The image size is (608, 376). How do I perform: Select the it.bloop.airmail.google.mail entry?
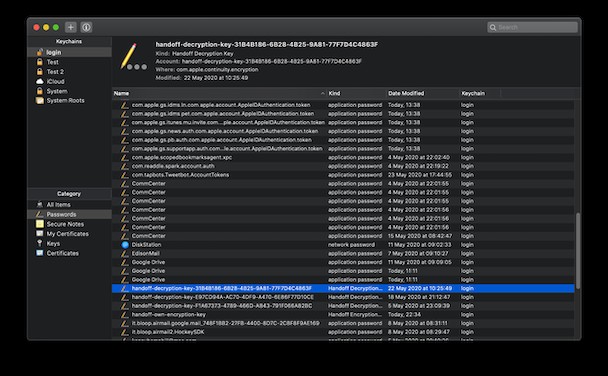point(343,323)
